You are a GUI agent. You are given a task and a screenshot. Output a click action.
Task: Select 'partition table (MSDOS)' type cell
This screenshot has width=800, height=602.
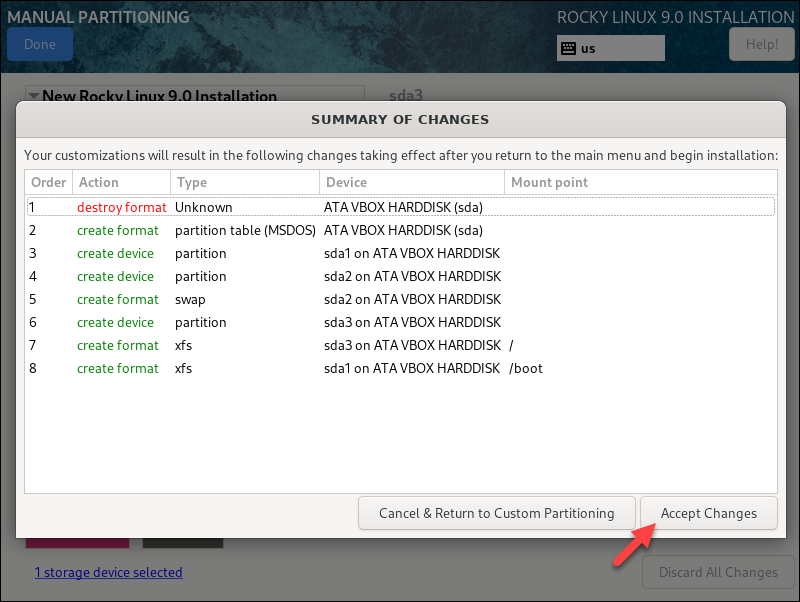coord(245,230)
